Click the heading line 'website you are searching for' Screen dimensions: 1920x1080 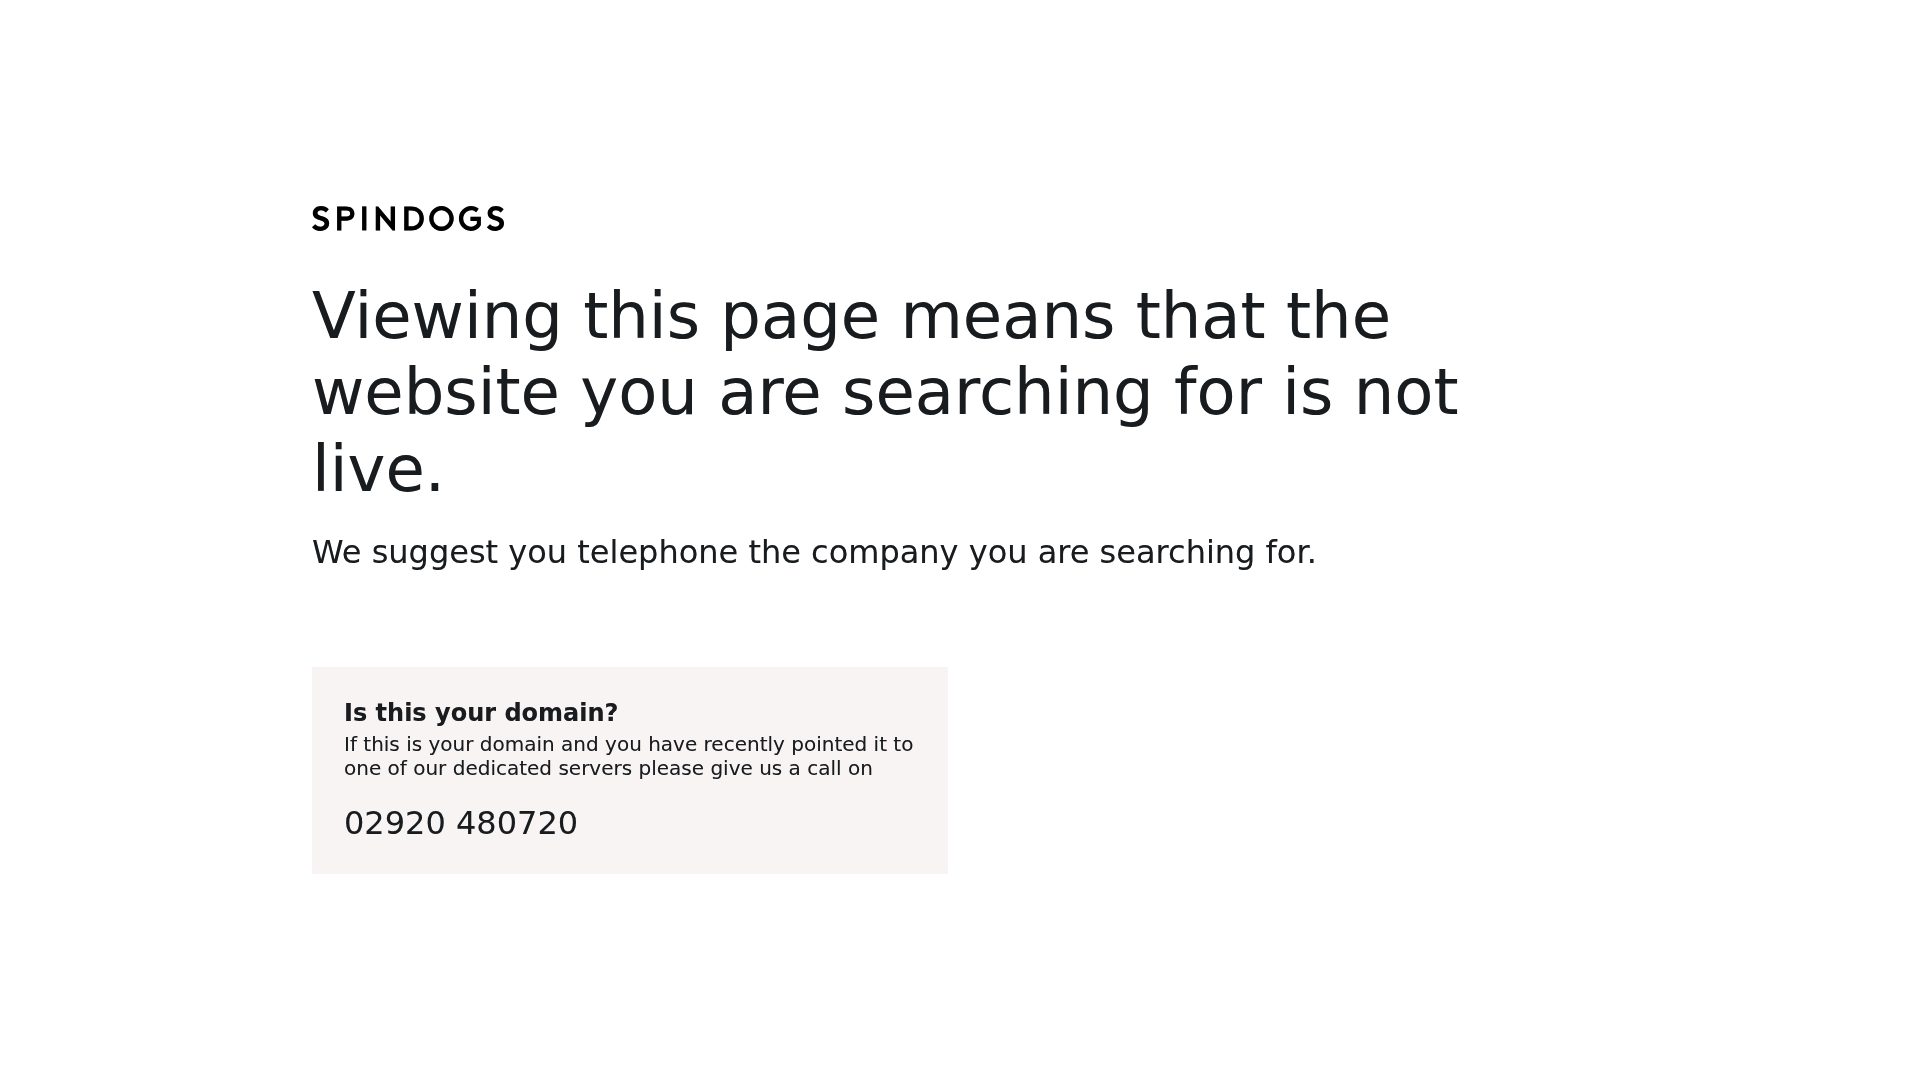pyautogui.click(x=885, y=394)
